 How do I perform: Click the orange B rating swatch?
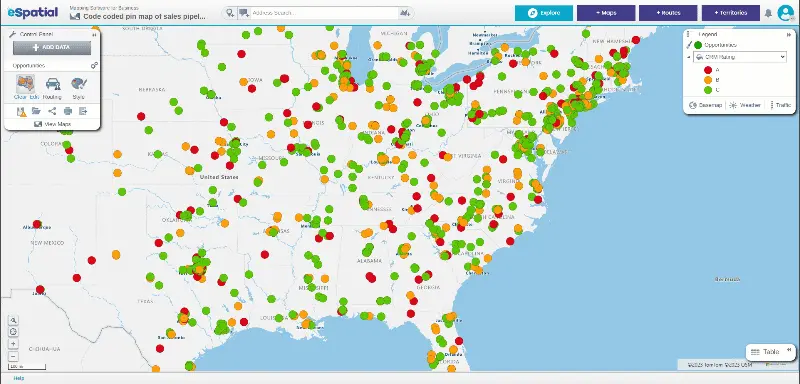[708, 80]
